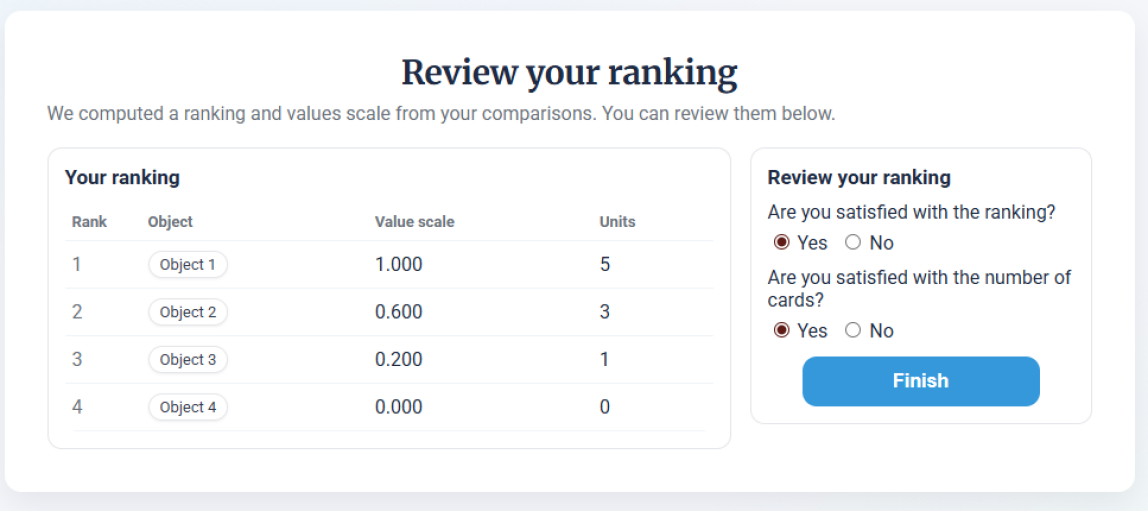
Task: Click the 1.000 value scale cell
Action: [399, 265]
